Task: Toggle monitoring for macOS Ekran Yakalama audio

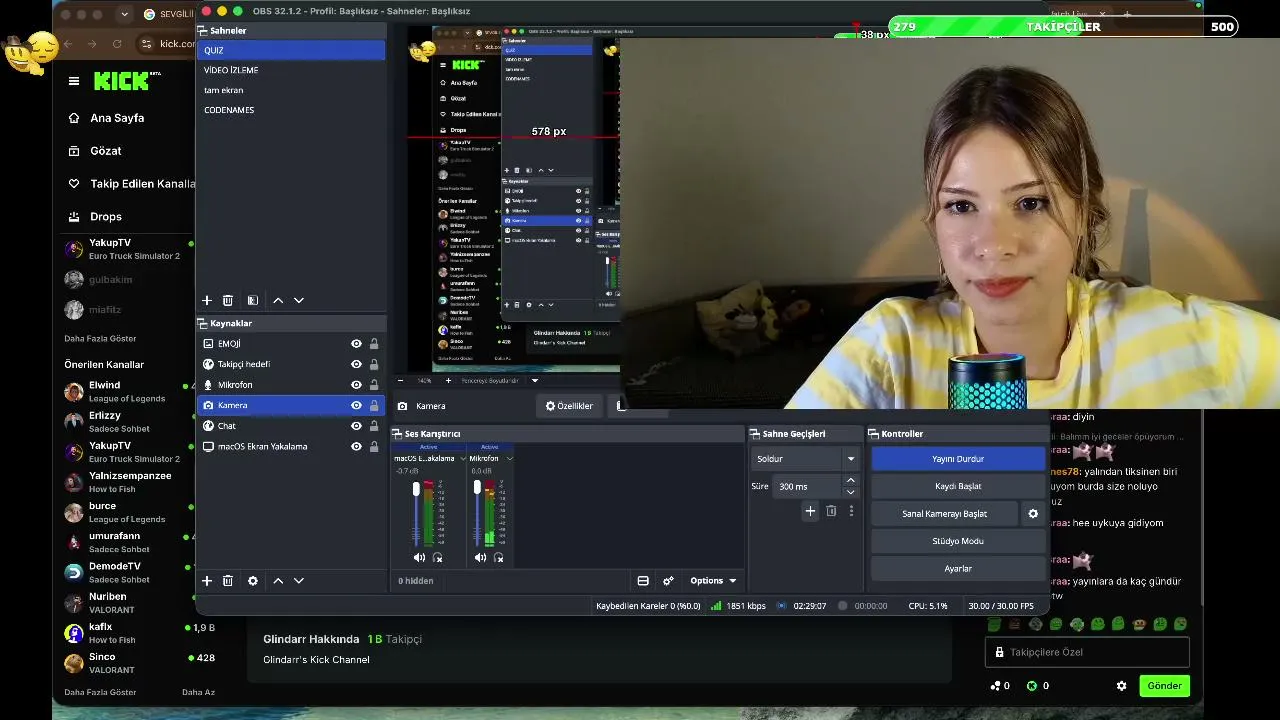Action: click(437, 558)
